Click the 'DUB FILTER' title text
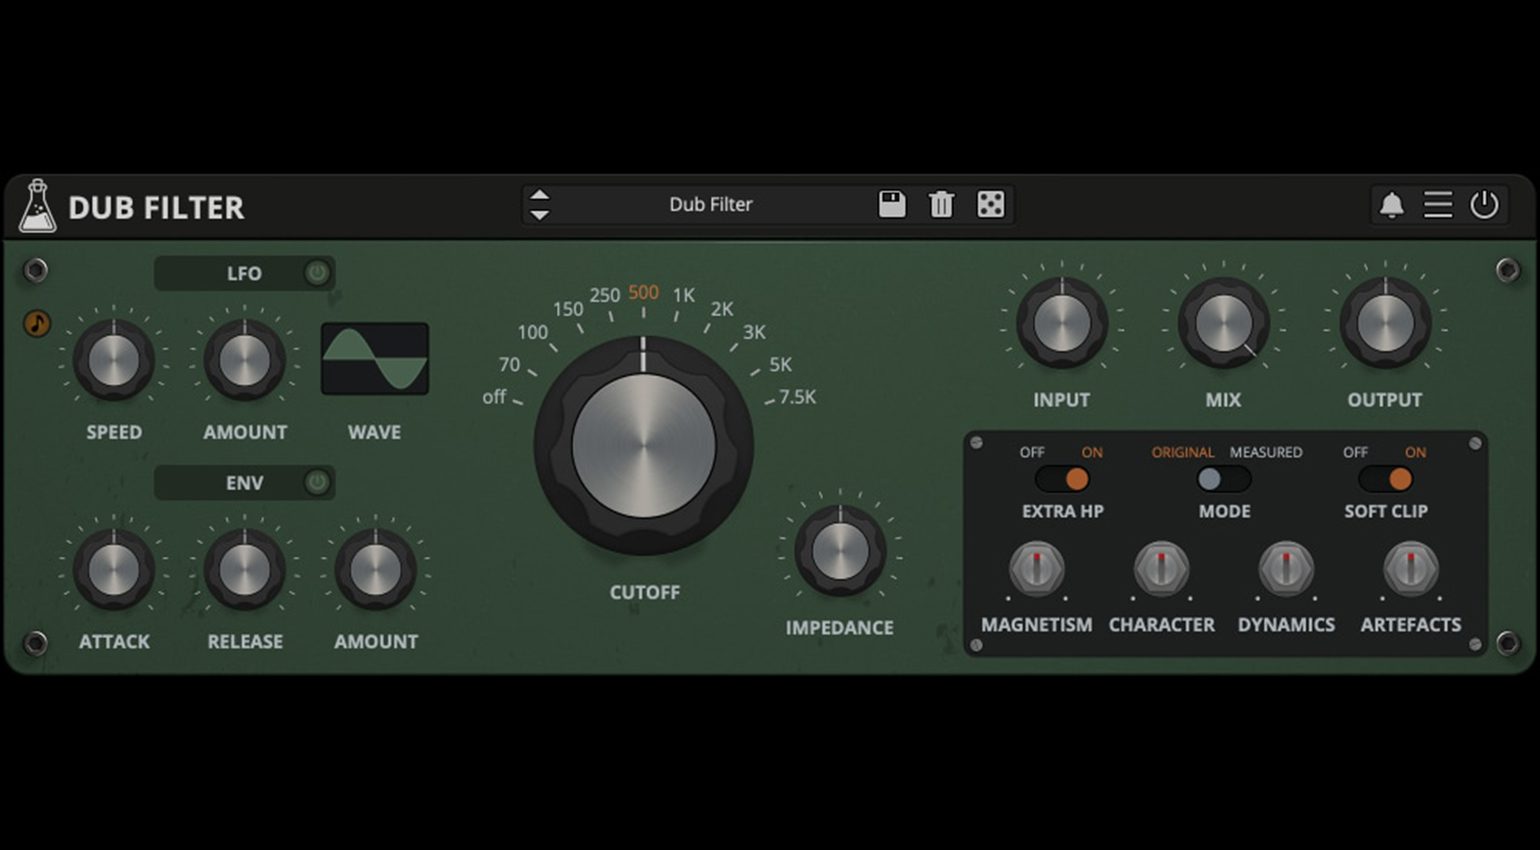This screenshot has width=1540, height=850. click(156, 207)
